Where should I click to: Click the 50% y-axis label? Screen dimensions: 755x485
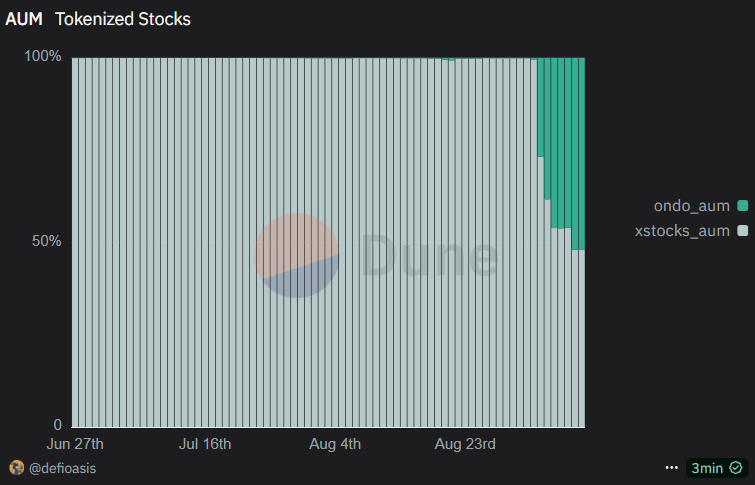click(x=47, y=241)
